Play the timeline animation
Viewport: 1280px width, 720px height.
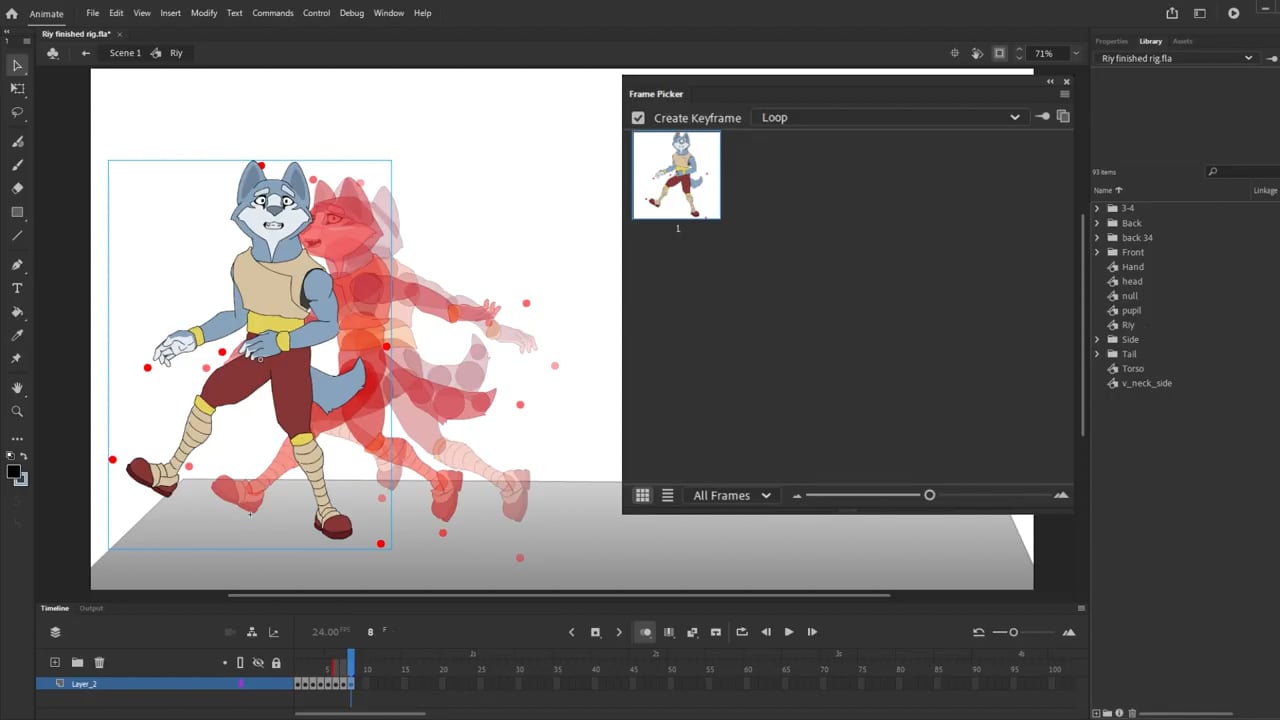[x=789, y=632]
